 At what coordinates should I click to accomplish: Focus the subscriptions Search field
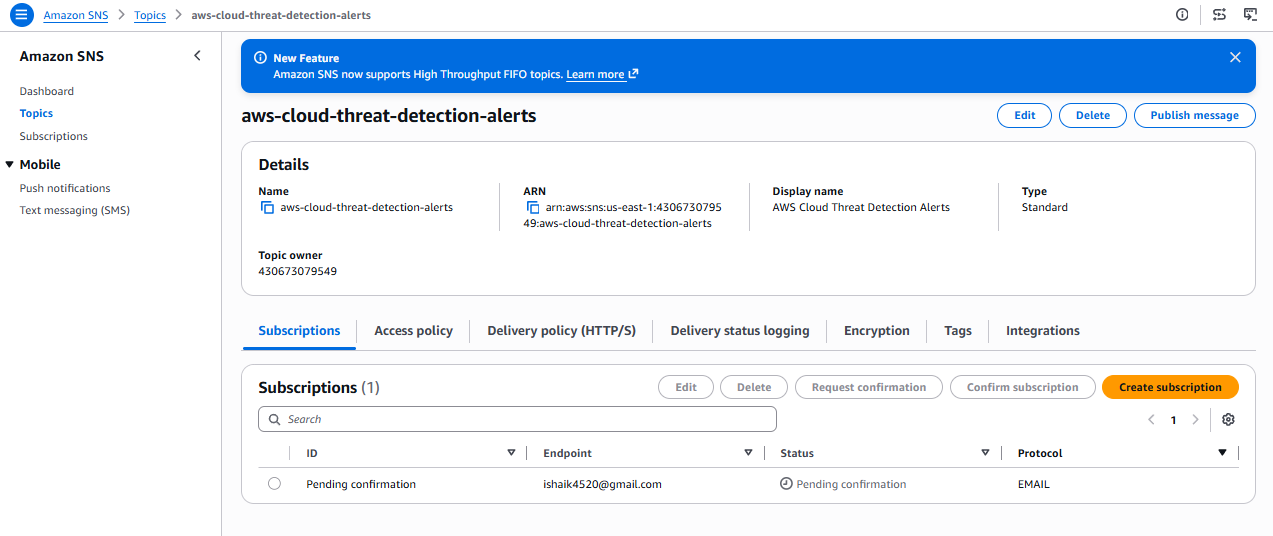[x=517, y=419]
